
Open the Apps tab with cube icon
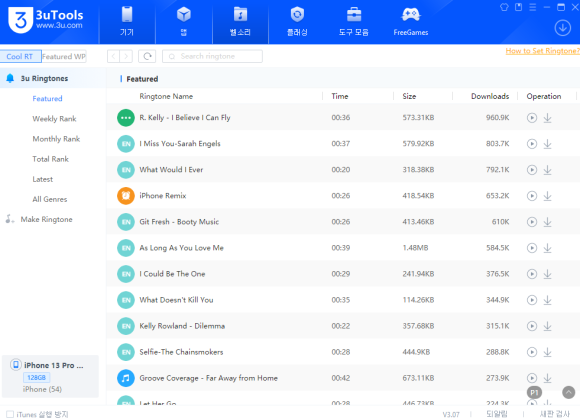[x=184, y=22]
